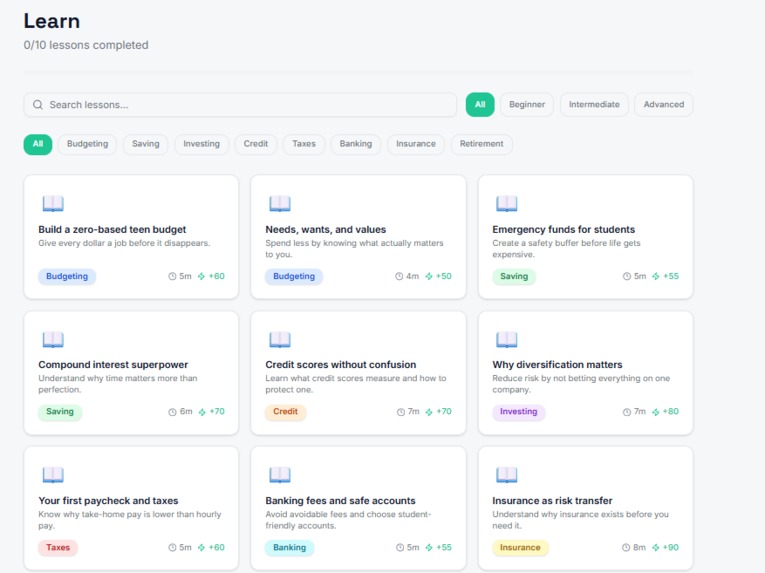Viewport: 765px width, 573px height.
Task: Click clock icon on Credit scores card
Action: (x=401, y=412)
